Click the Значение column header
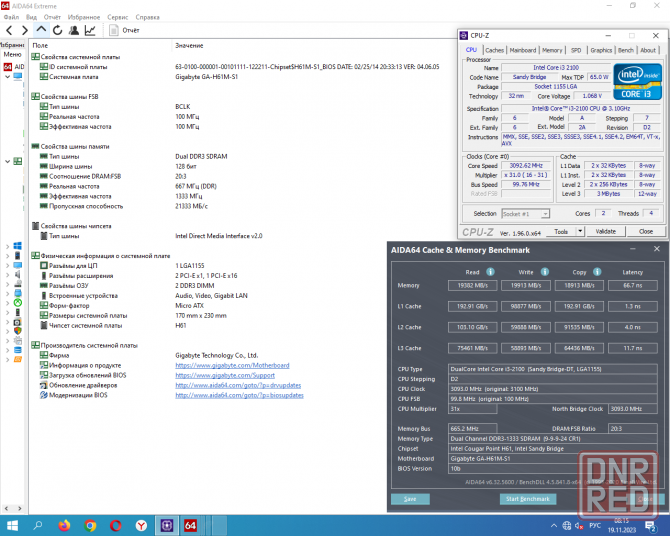The image size is (670, 536). tap(189, 45)
